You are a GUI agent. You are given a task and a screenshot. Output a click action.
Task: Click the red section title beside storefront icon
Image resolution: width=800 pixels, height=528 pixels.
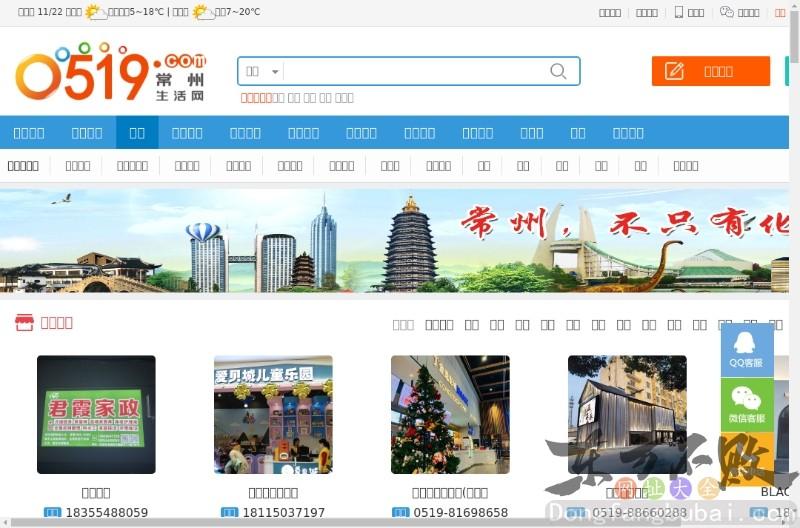(57, 322)
